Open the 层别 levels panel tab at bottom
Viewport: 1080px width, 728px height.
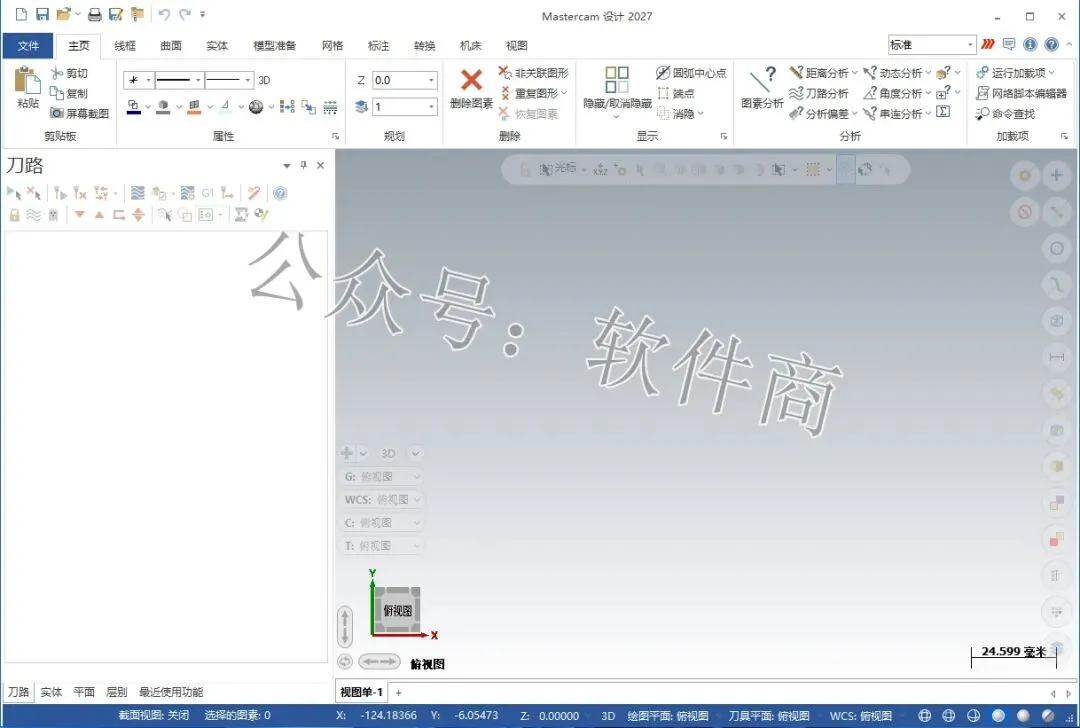(x=116, y=692)
